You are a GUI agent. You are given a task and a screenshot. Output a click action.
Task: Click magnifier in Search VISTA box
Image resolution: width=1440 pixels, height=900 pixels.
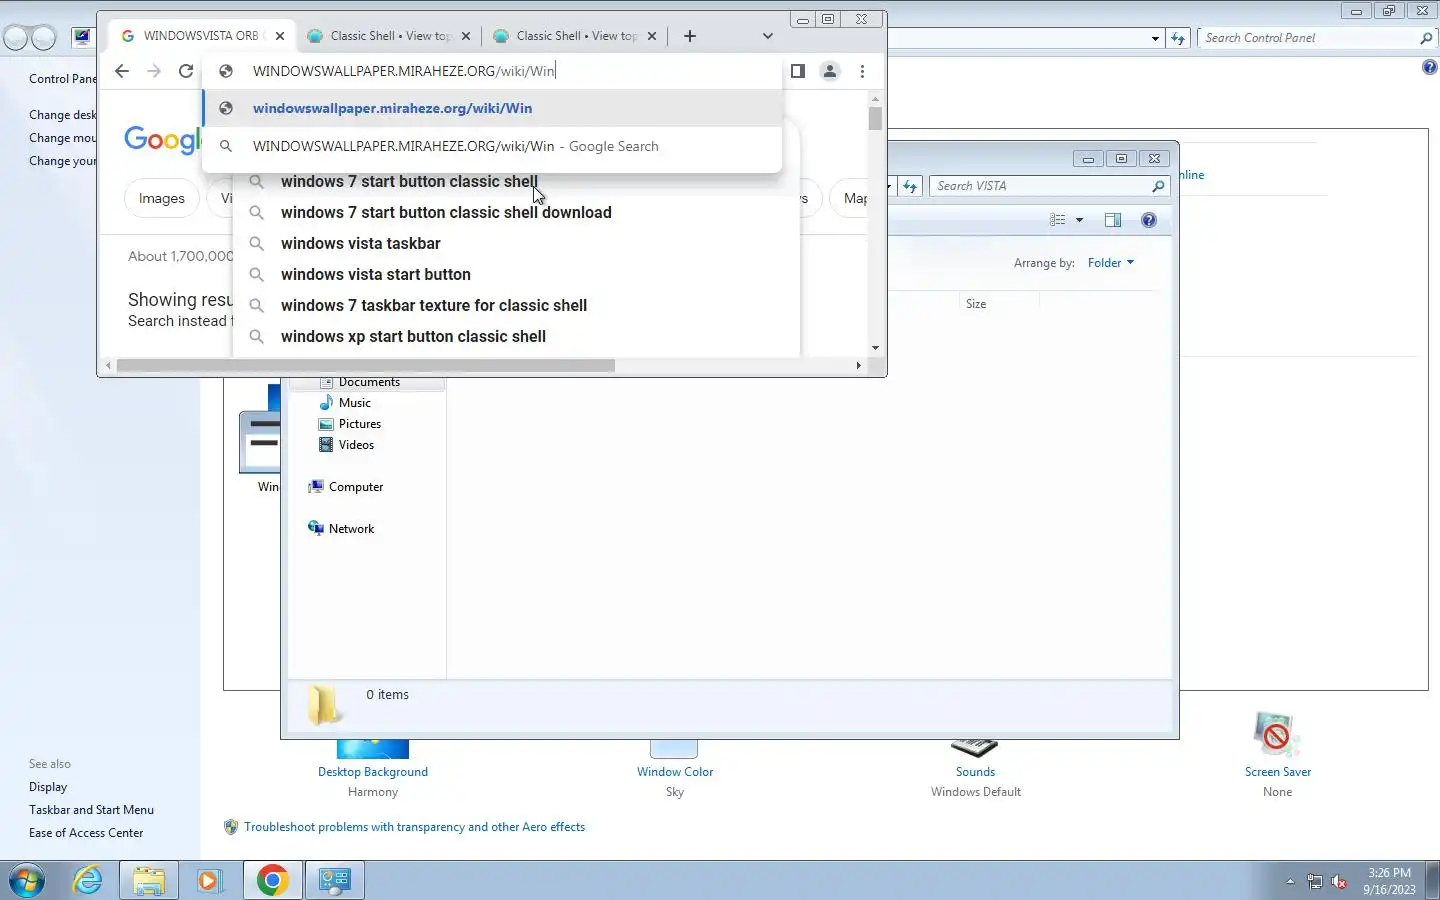[x=1158, y=186]
